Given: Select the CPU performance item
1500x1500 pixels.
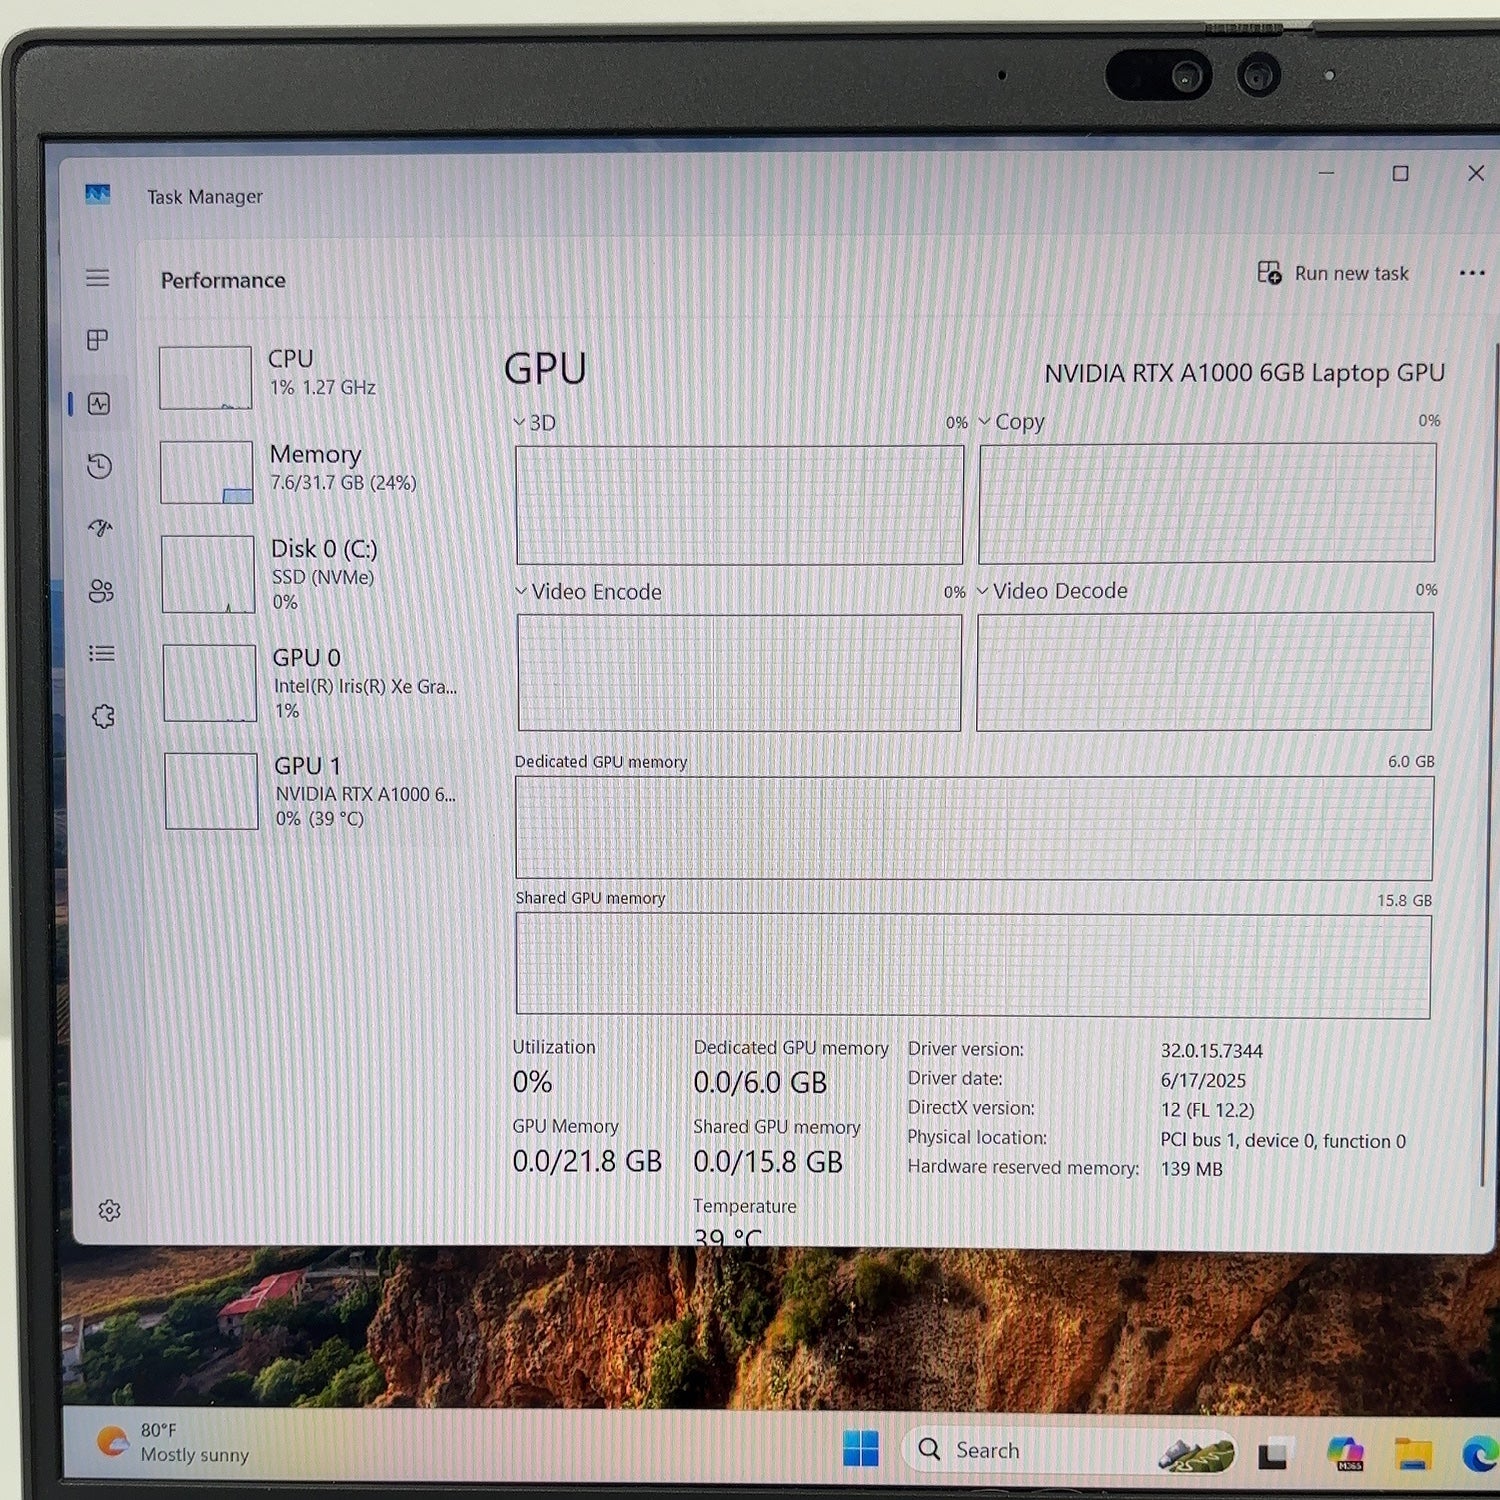Looking at the screenshot, I should tap(309, 377).
